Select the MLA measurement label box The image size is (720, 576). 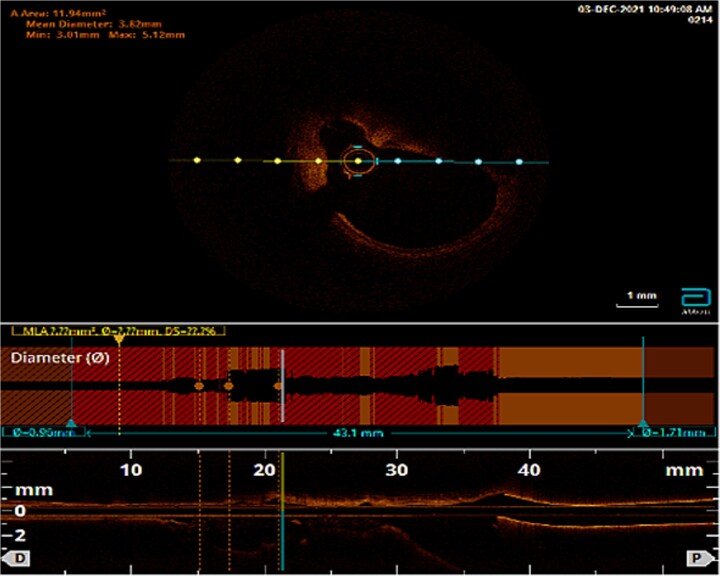point(119,329)
